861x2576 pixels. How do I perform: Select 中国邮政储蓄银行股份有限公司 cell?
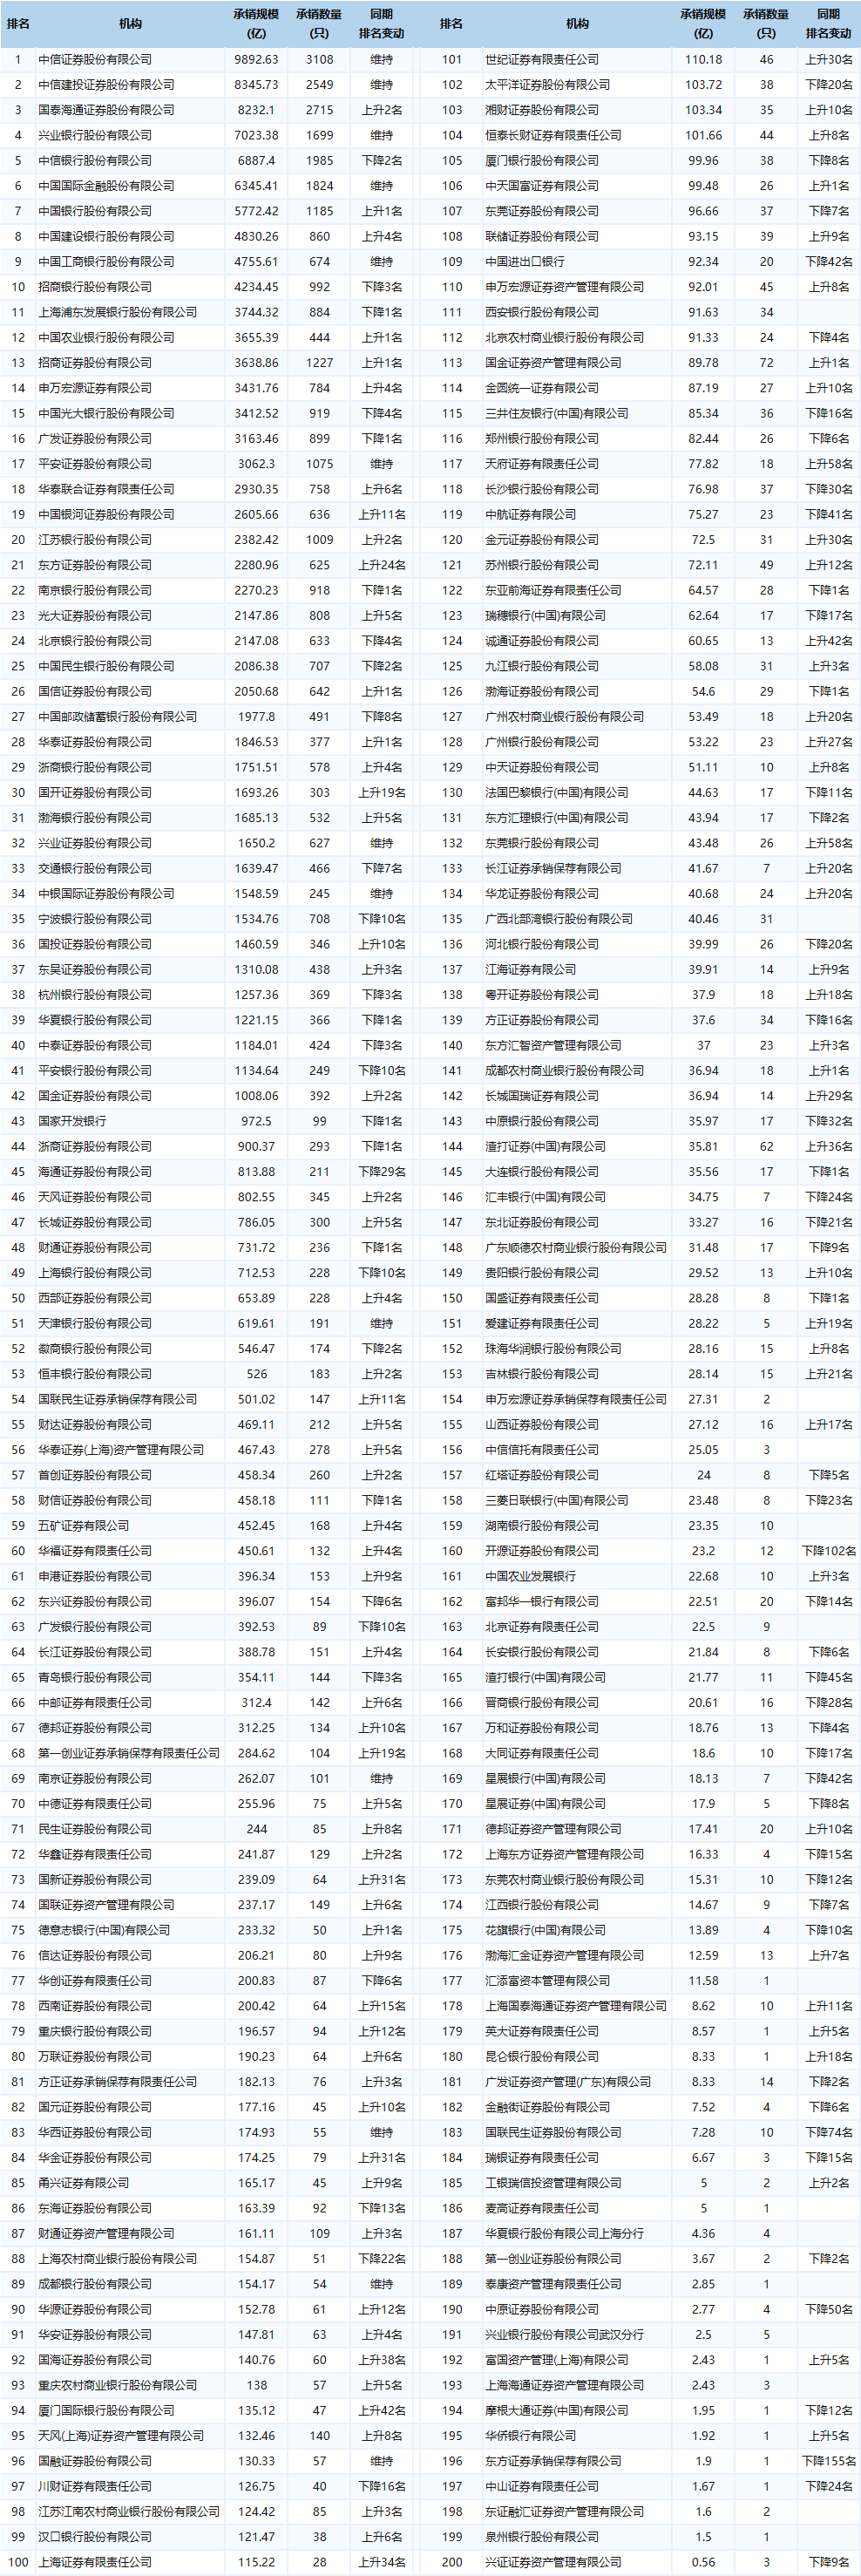tap(117, 716)
